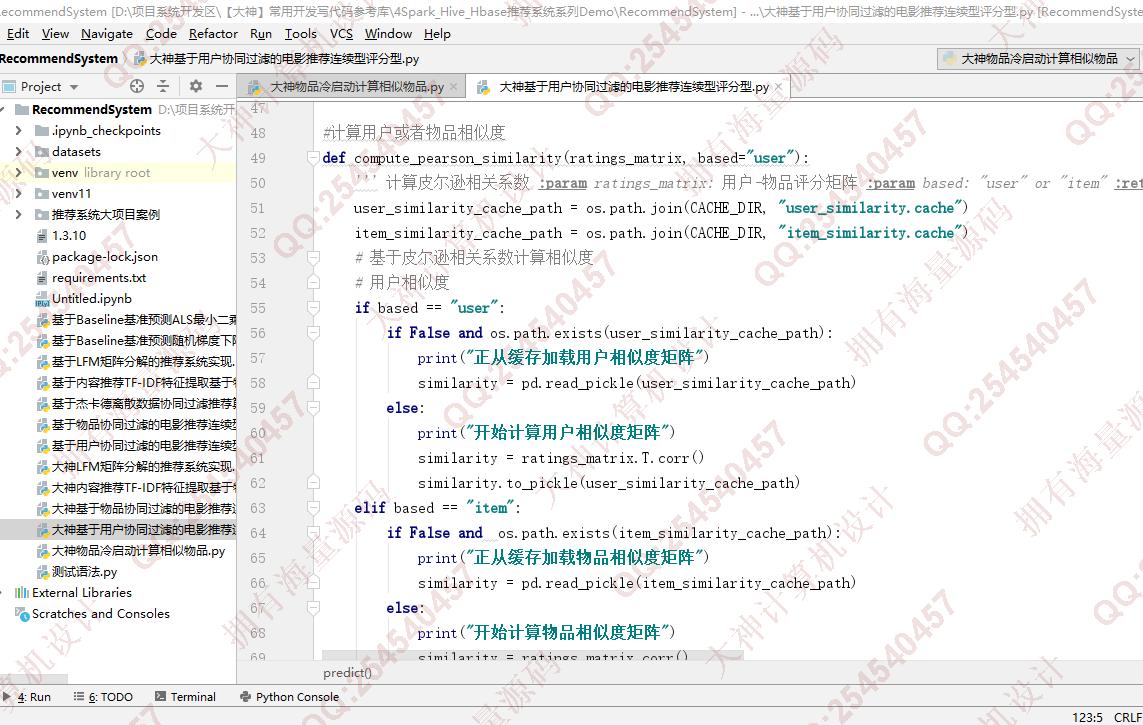The width and height of the screenshot is (1143, 725).
Task: Select requirements.txt file
Action: 98,278
